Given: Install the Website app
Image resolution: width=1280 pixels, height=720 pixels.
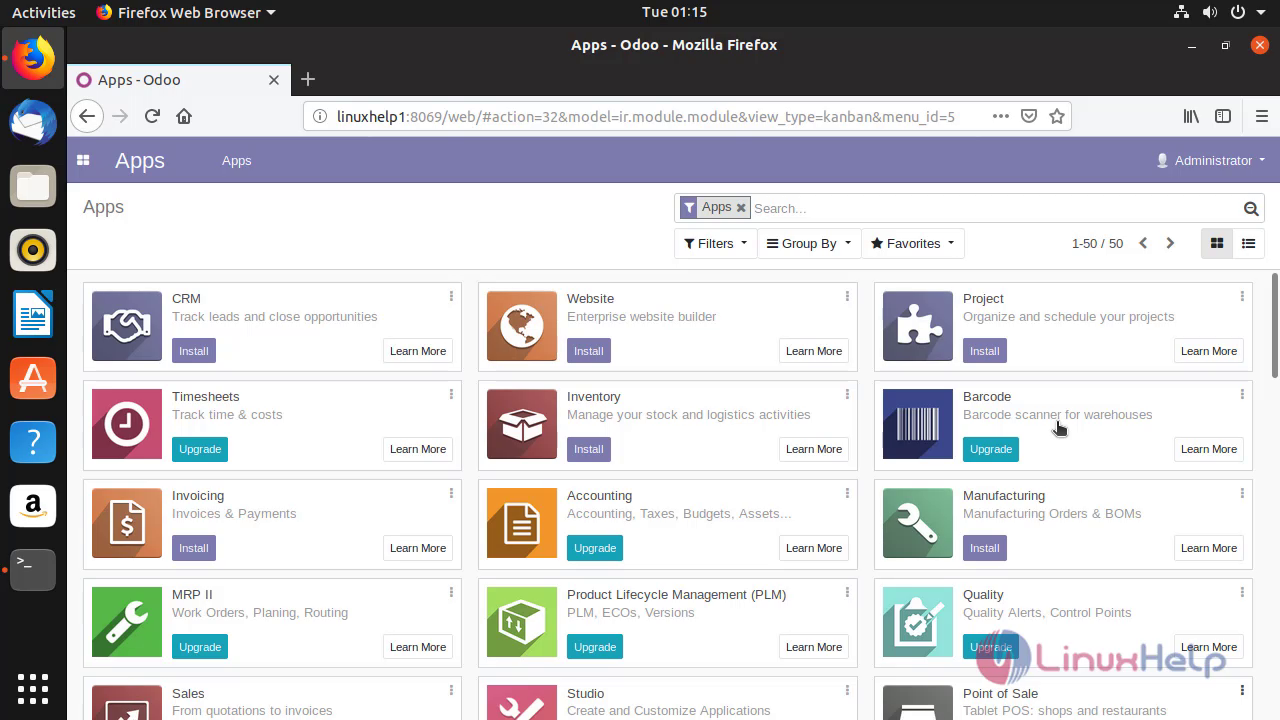Looking at the screenshot, I should point(589,351).
